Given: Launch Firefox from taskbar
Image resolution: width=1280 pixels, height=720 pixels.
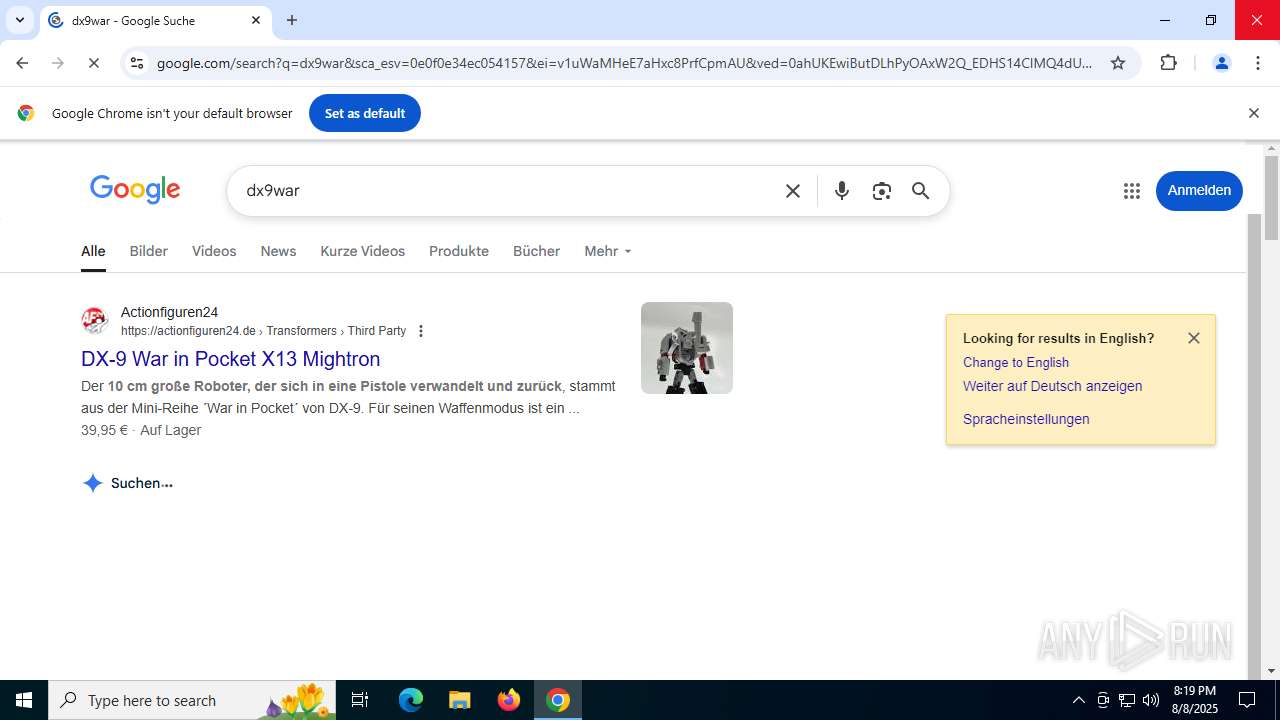Looking at the screenshot, I should point(509,700).
